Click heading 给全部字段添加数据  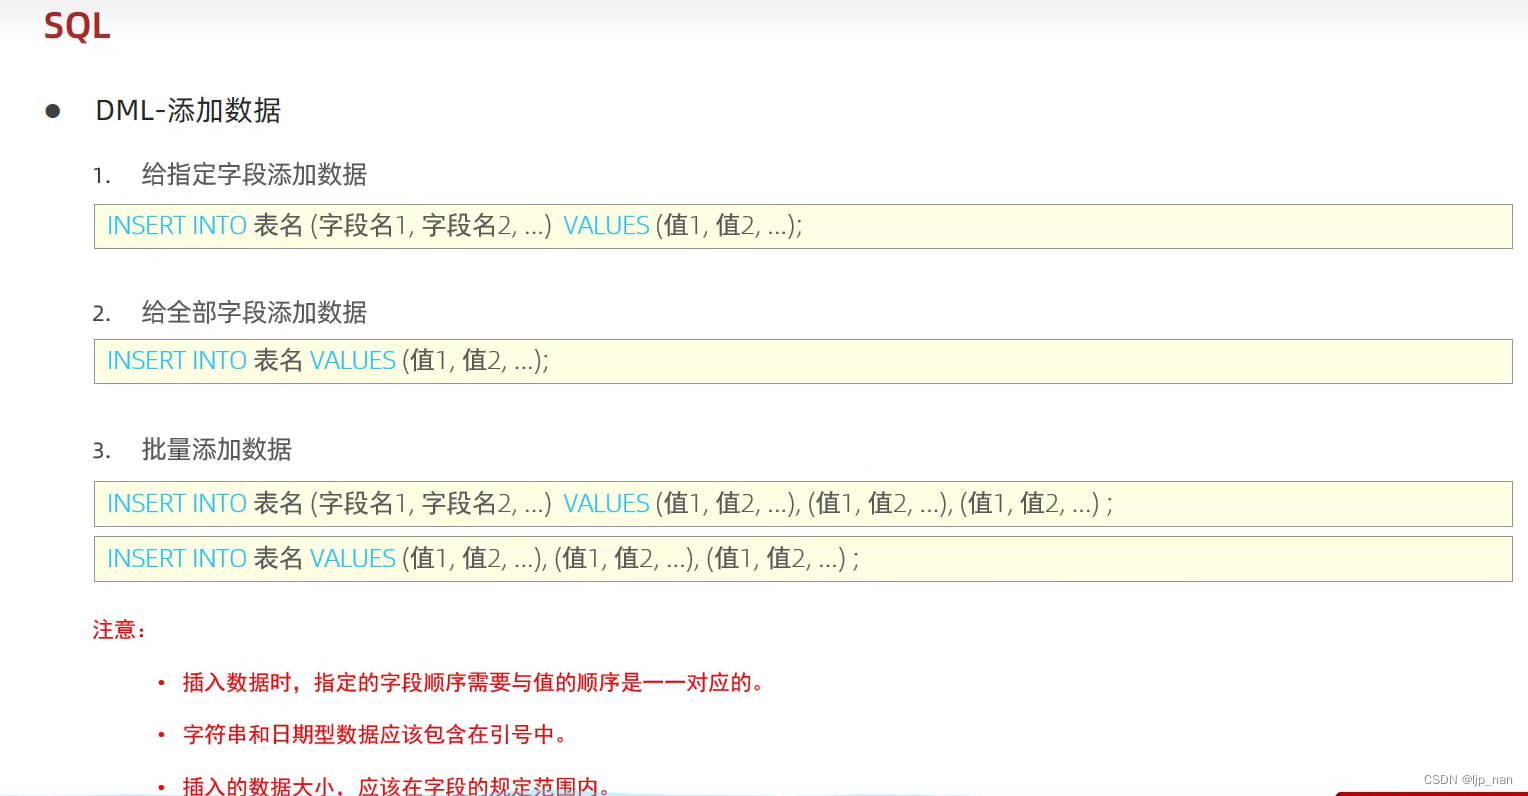point(254,313)
